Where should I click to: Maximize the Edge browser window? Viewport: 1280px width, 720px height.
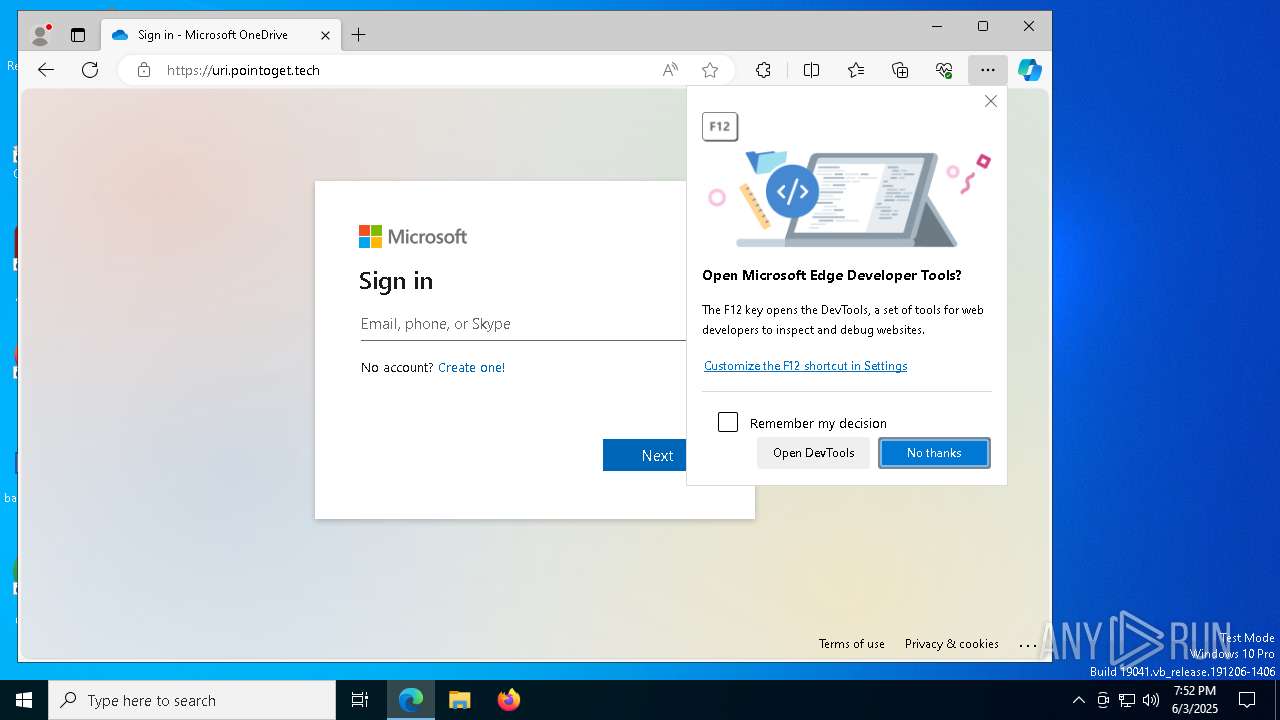click(x=983, y=27)
